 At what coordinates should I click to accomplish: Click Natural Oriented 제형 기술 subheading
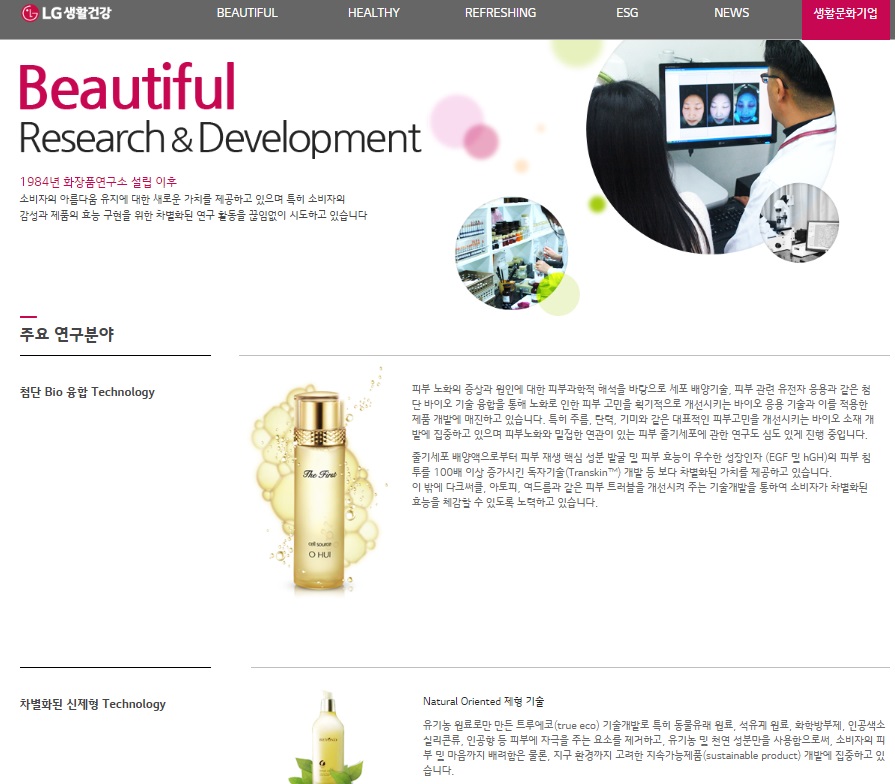[x=483, y=701]
